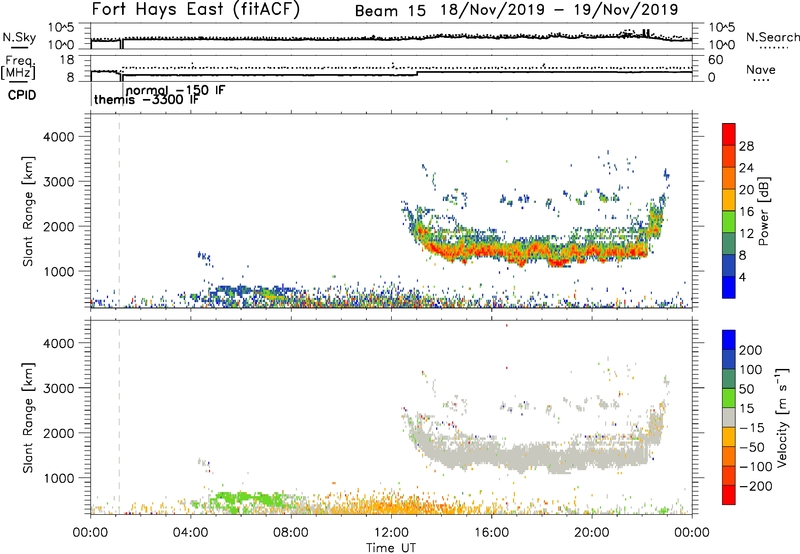Click the '60' tick on the Nave axis

(x=715, y=60)
